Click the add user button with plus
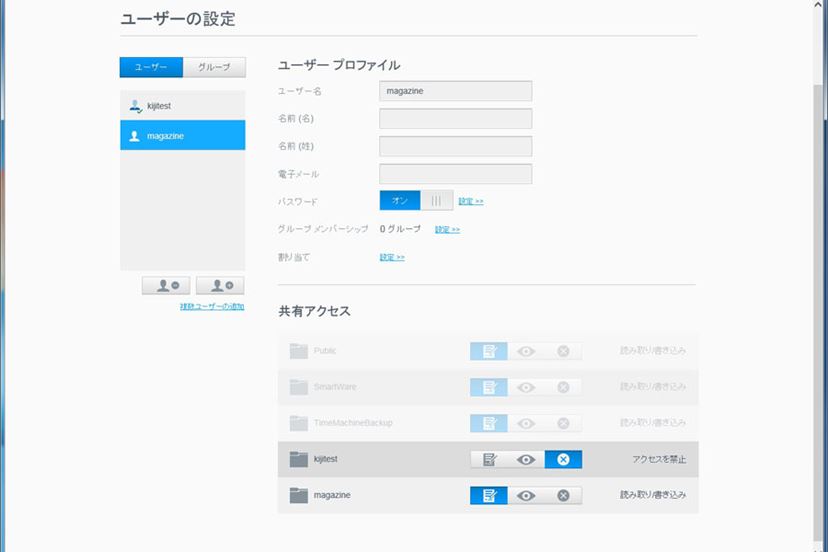Viewport: 828px width, 552px height. pyautogui.click(x=220, y=286)
